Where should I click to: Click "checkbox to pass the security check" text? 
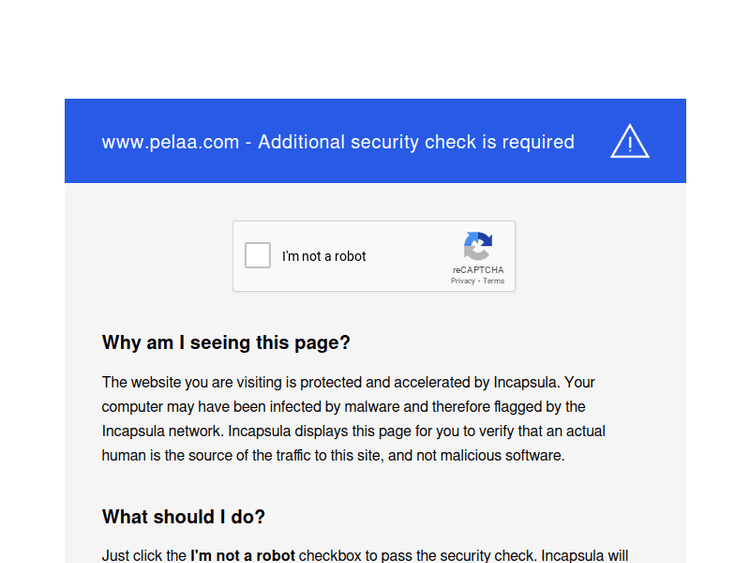pyautogui.click(x=412, y=556)
